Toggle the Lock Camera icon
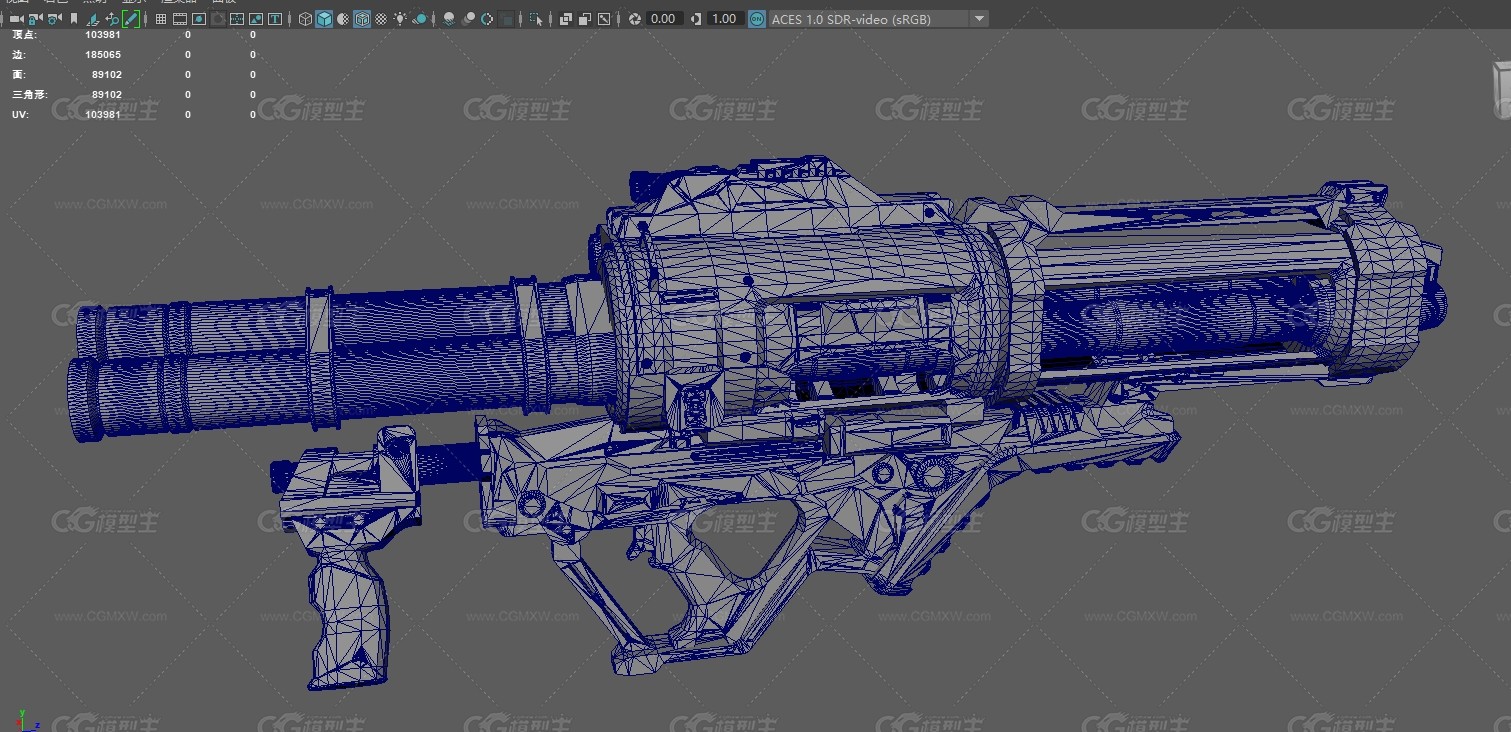1511x732 pixels. tap(35, 19)
